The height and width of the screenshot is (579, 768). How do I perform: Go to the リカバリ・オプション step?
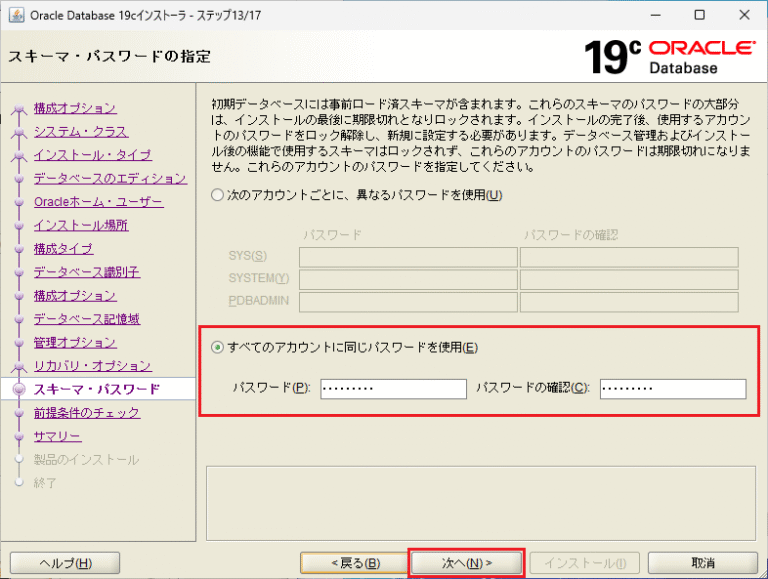93,366
